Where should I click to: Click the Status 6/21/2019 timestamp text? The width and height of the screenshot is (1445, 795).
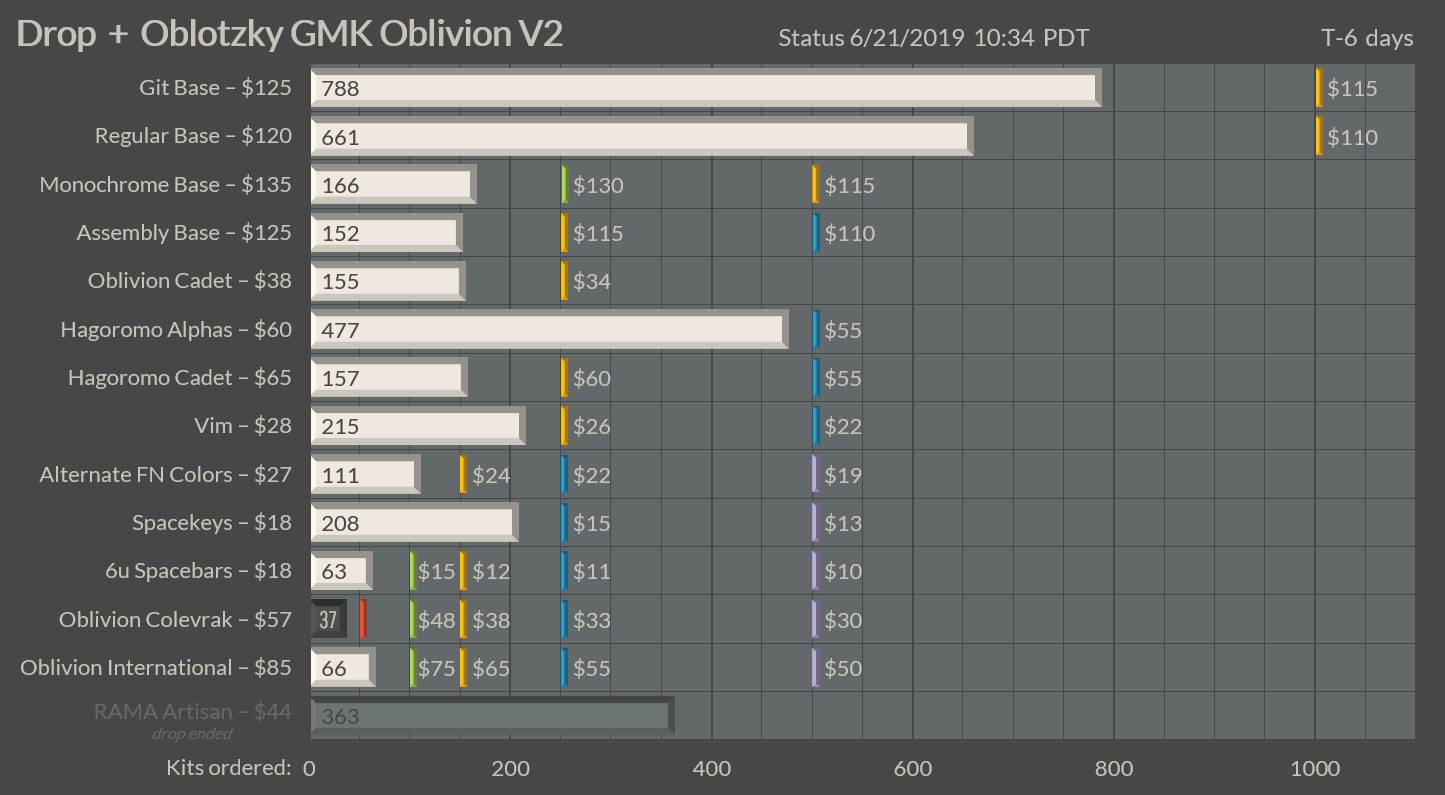tap(933, 38)
